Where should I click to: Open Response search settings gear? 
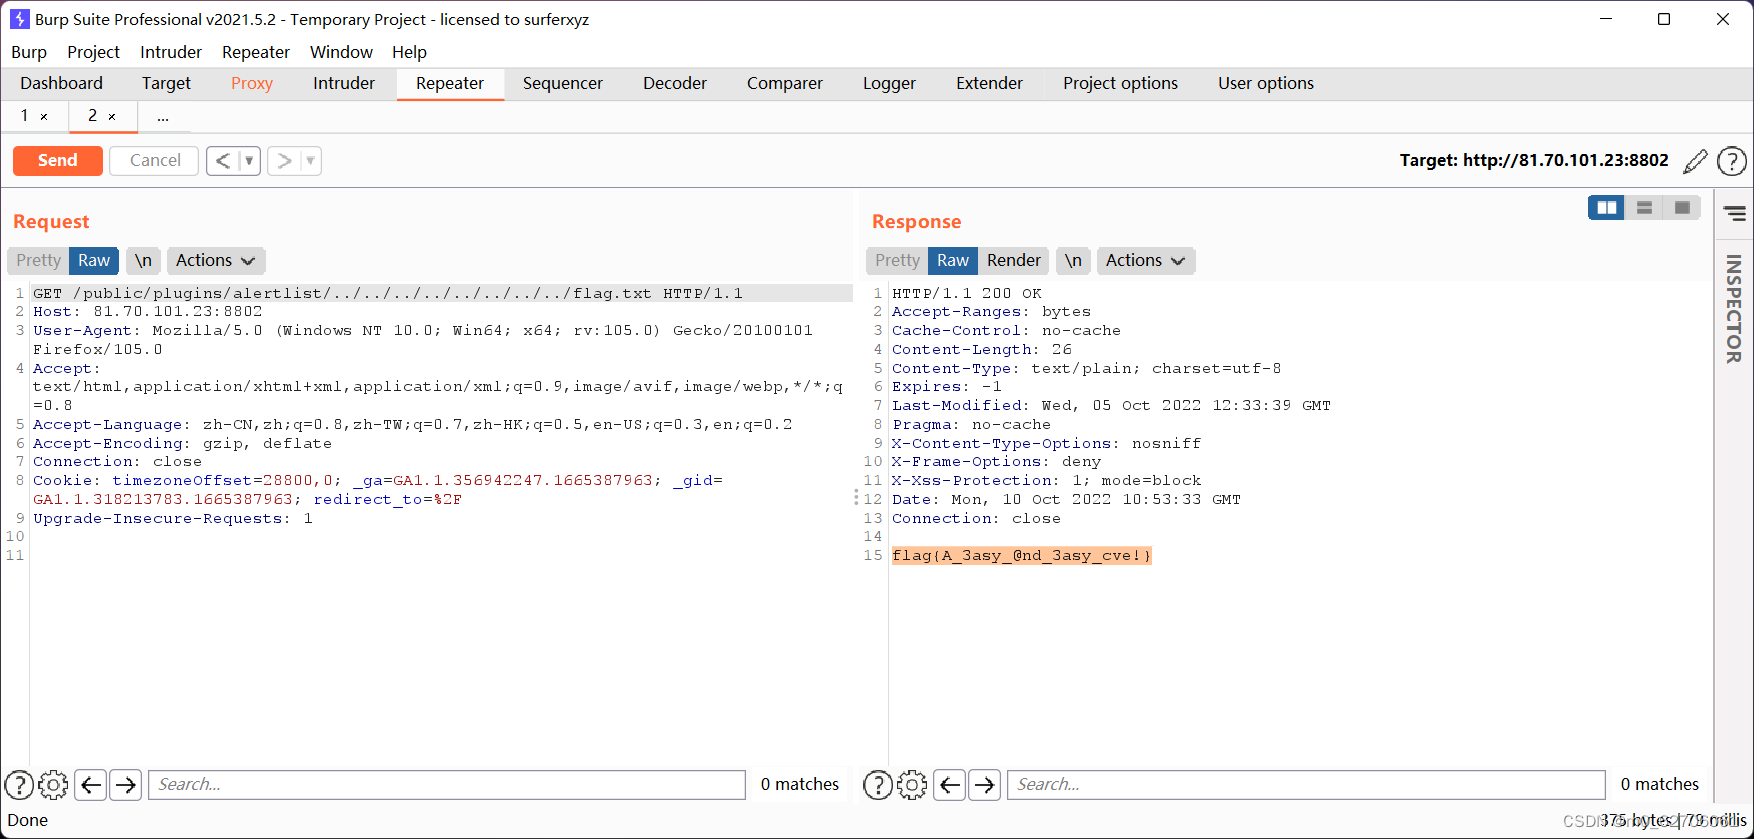click(912, 785)
